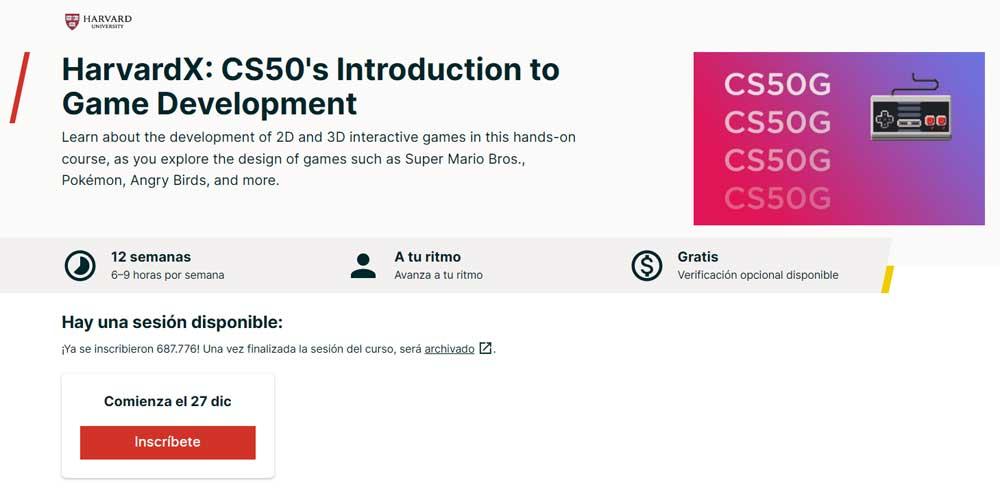Click the A tu ritmo pacing label

[427, 257]
